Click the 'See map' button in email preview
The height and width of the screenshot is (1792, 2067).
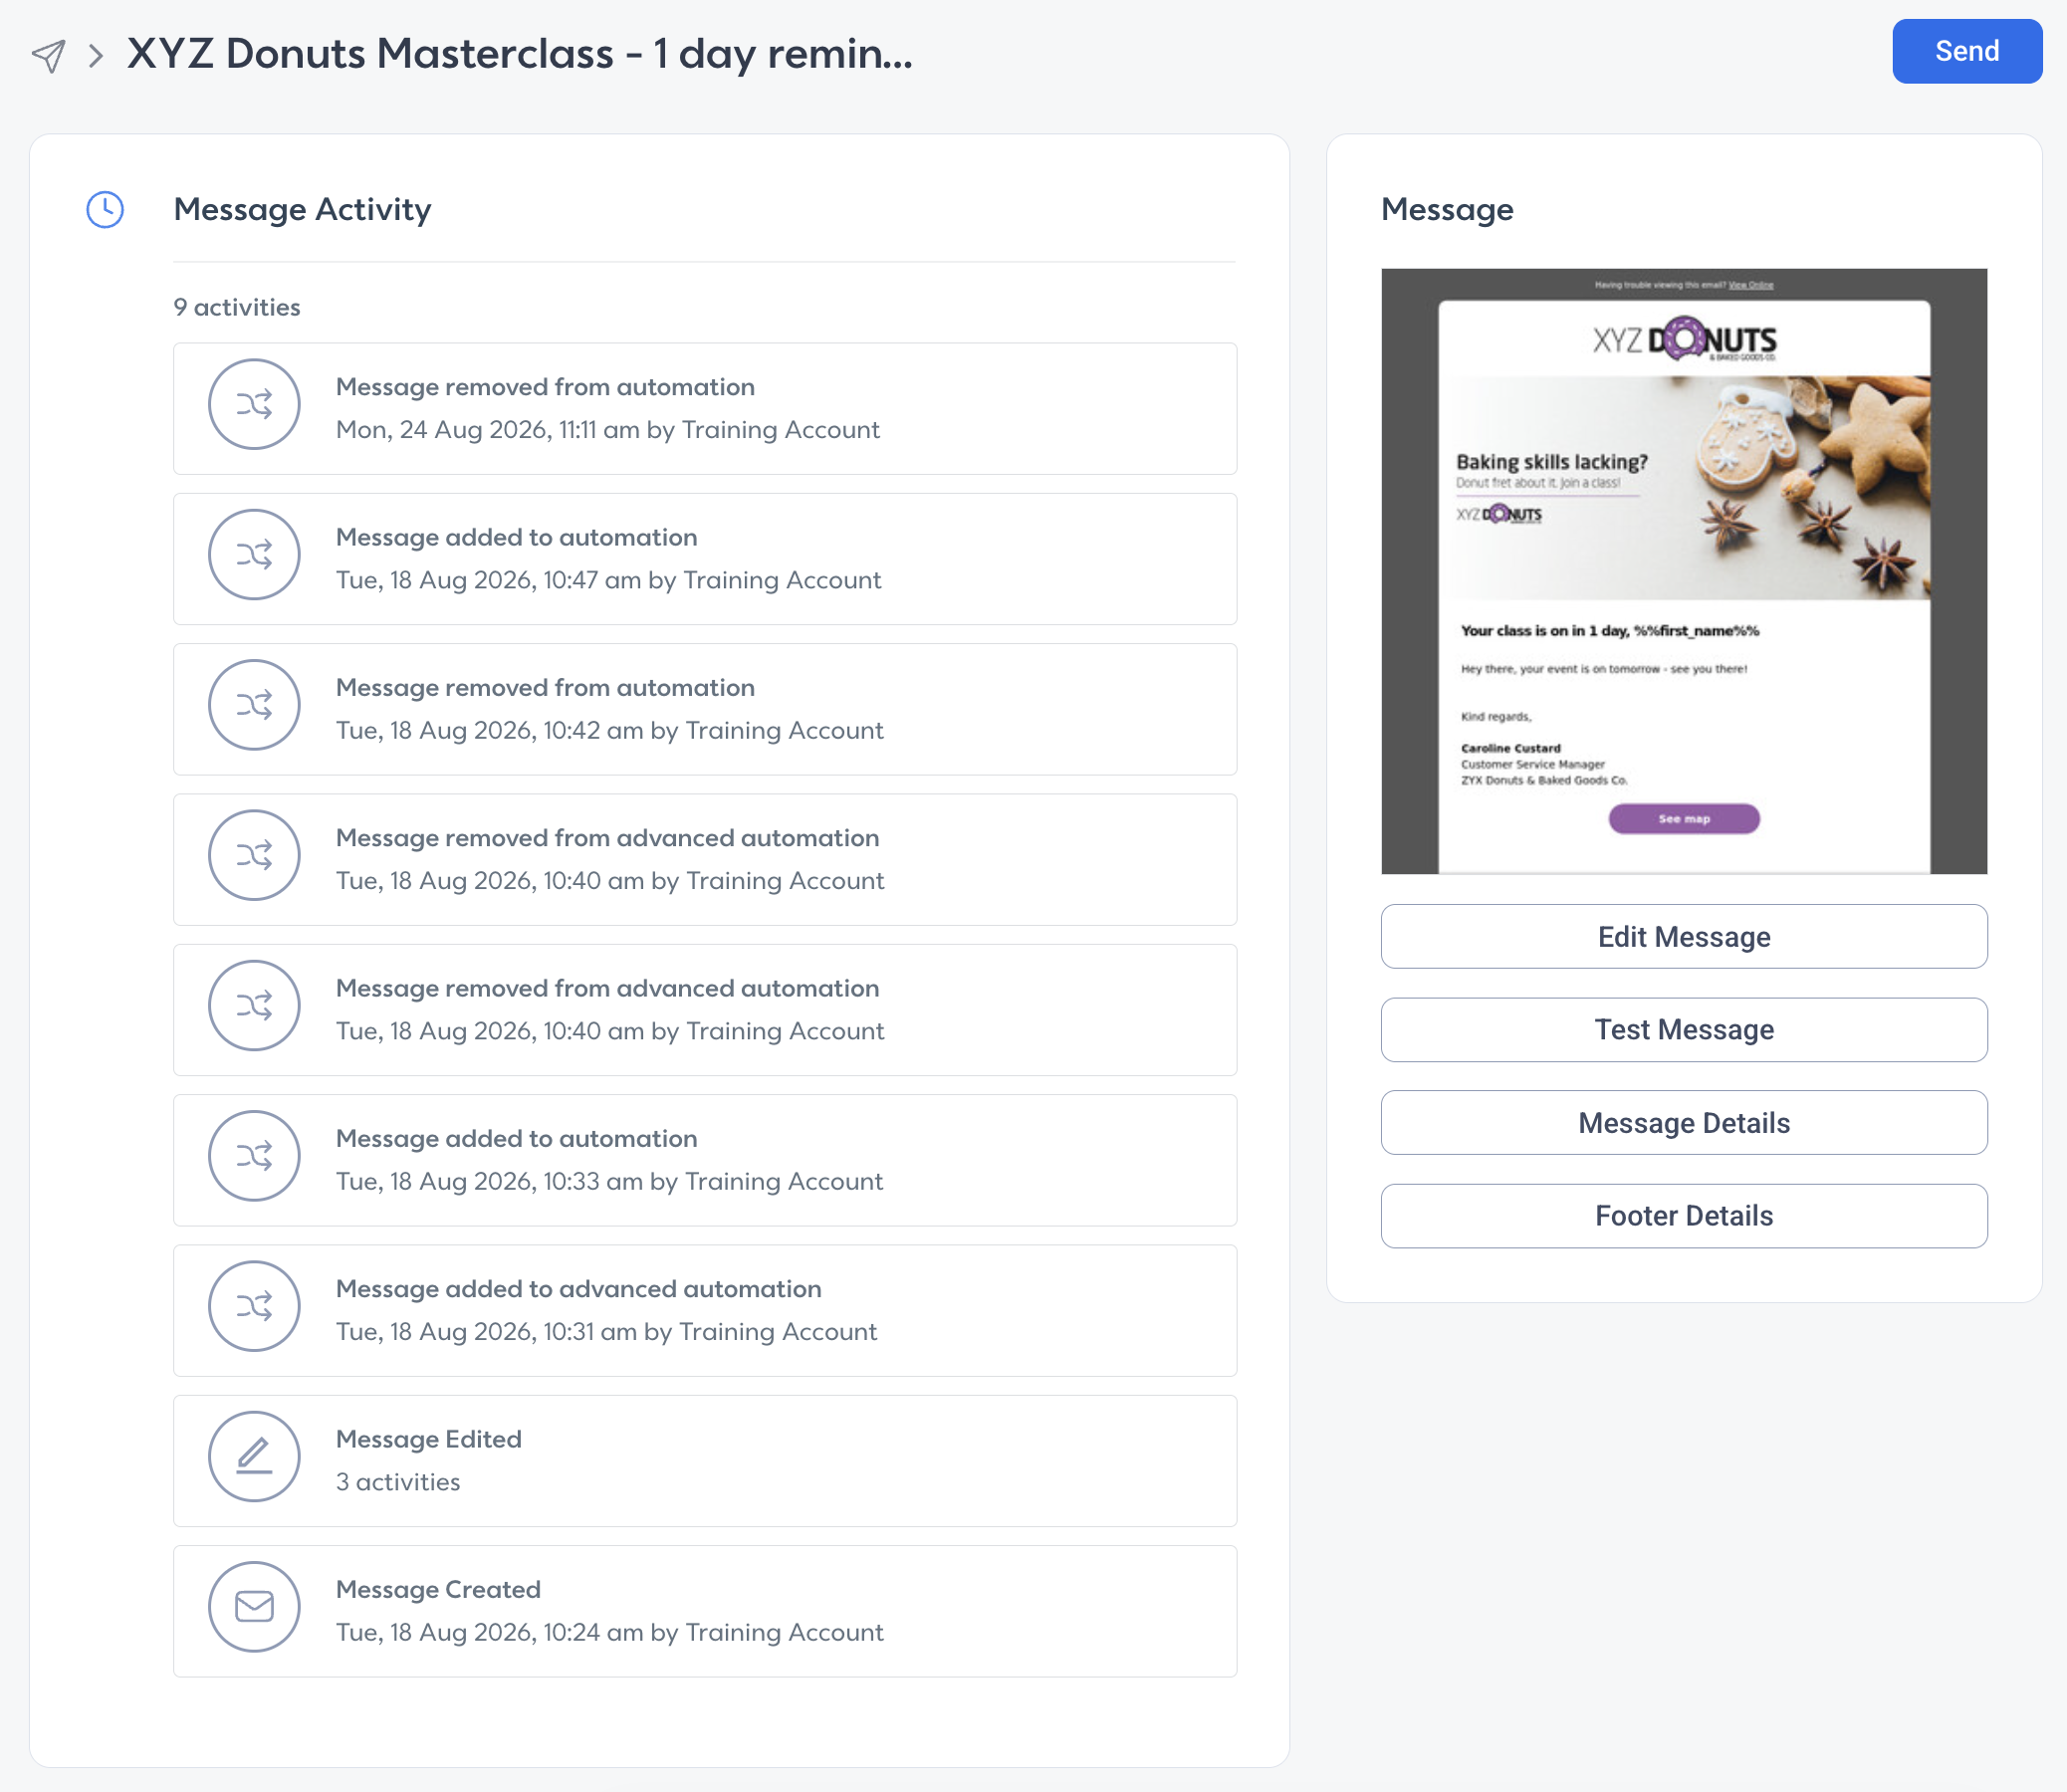click(x=1684, y=818)
